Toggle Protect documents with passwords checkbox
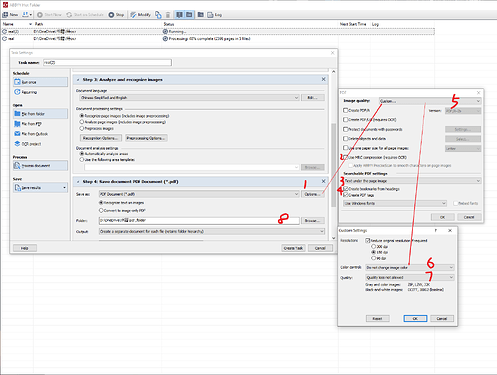This screenshot has width=497, height=375. pos(346,129)
